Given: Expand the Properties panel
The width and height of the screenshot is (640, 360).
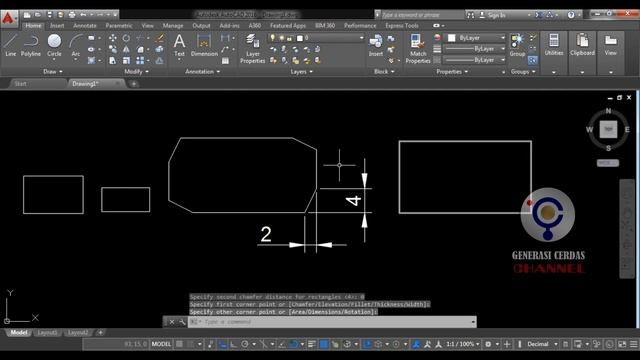Looking at the screenshot, I should 452,71.
